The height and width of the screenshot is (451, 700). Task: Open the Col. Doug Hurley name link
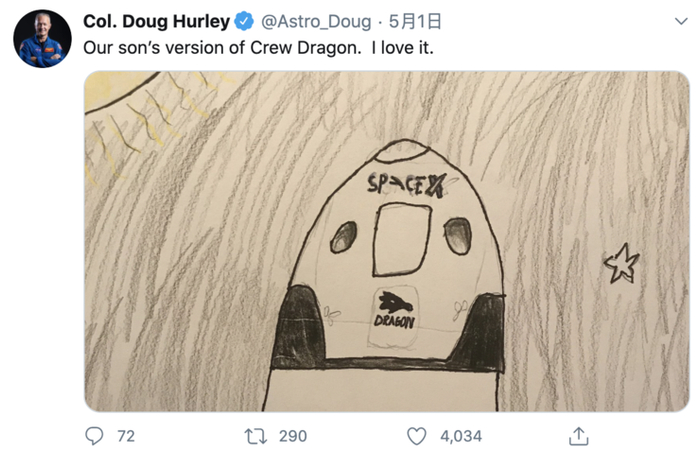click(x=156, y=21)
